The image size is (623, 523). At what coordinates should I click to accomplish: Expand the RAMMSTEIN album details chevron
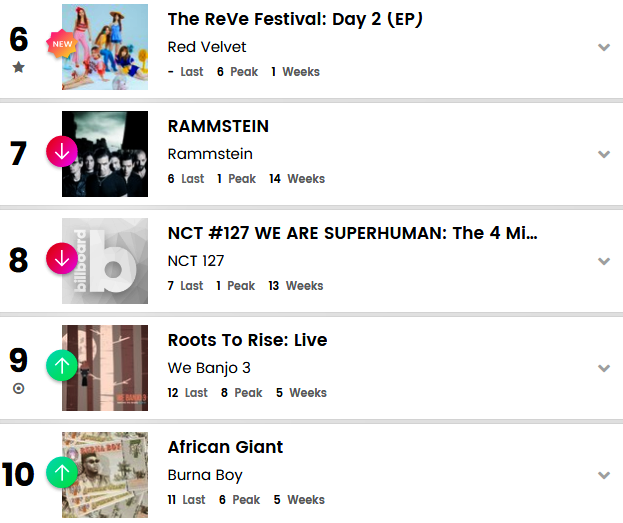pos(603,154)
